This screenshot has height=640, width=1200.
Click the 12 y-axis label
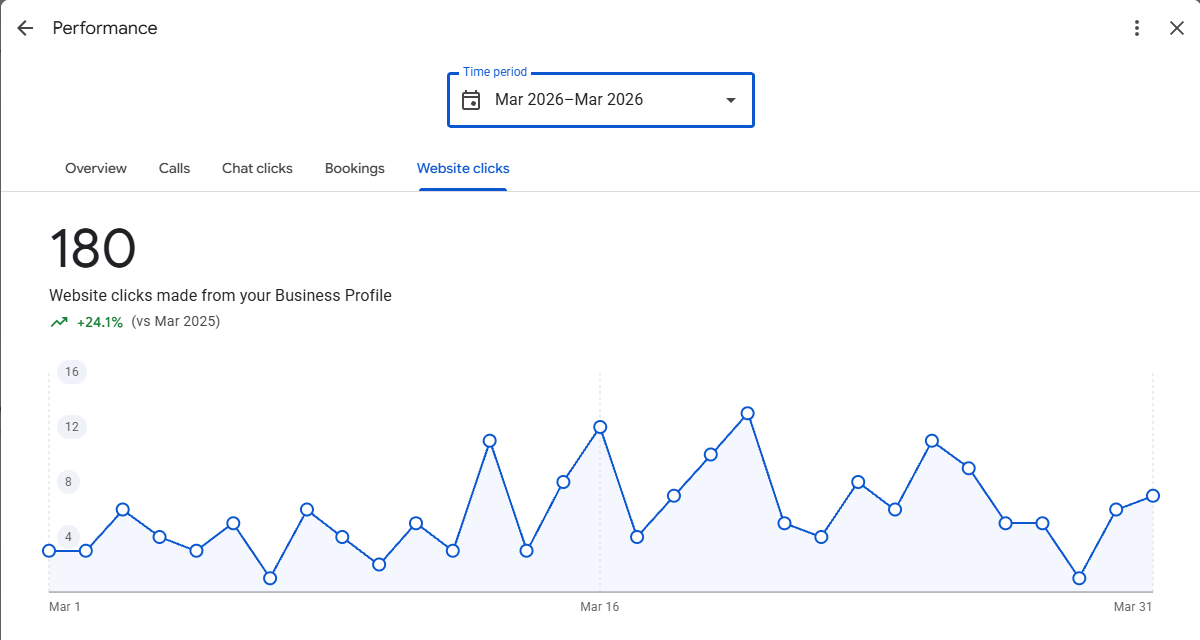(x=72, y=427)
